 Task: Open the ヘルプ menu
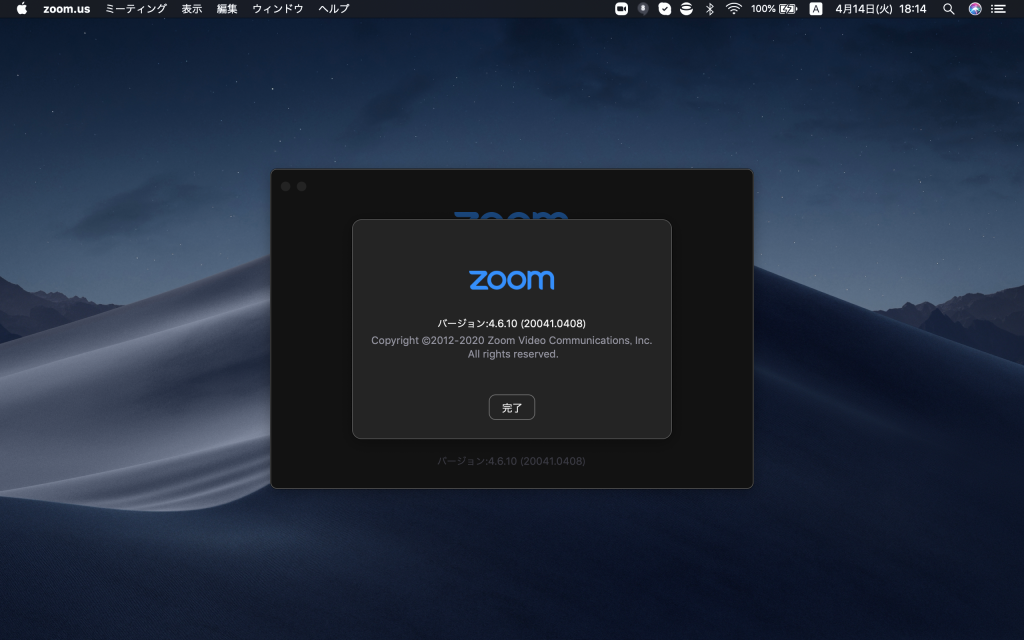pyautogui.click(x=334, y=8)
